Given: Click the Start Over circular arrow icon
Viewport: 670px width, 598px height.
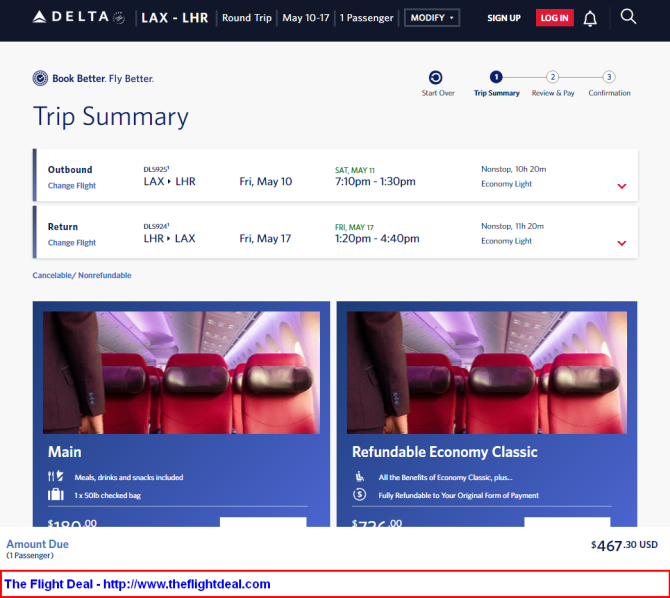Looking at the screenshot, I should coord(435,77).
